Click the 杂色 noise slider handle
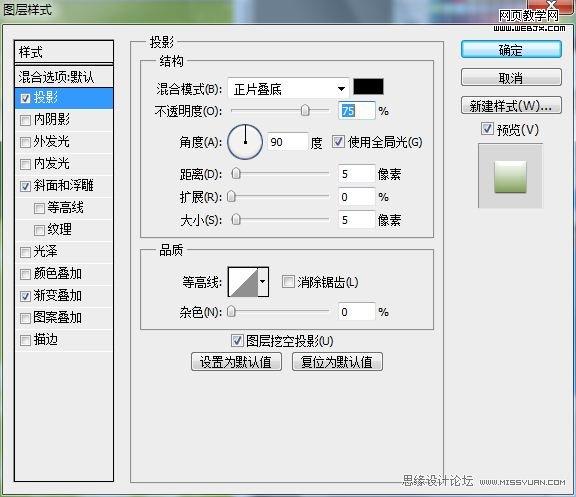The height and width of the screenshot is (497, 576). pos(231,311)
